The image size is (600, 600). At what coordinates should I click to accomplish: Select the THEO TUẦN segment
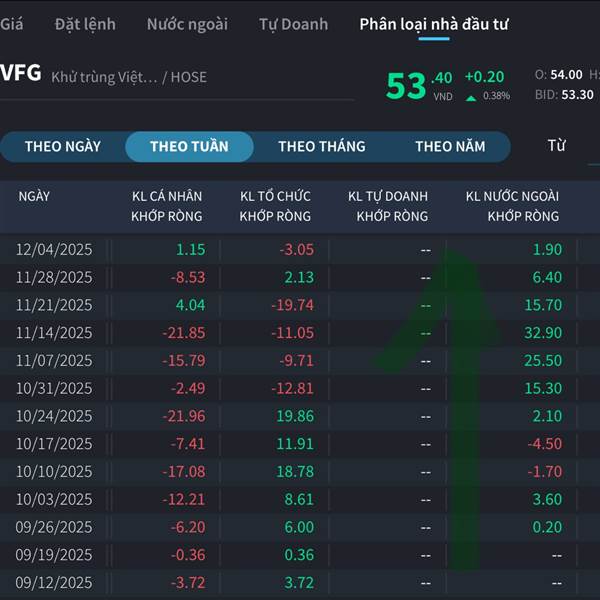point(189,146)
